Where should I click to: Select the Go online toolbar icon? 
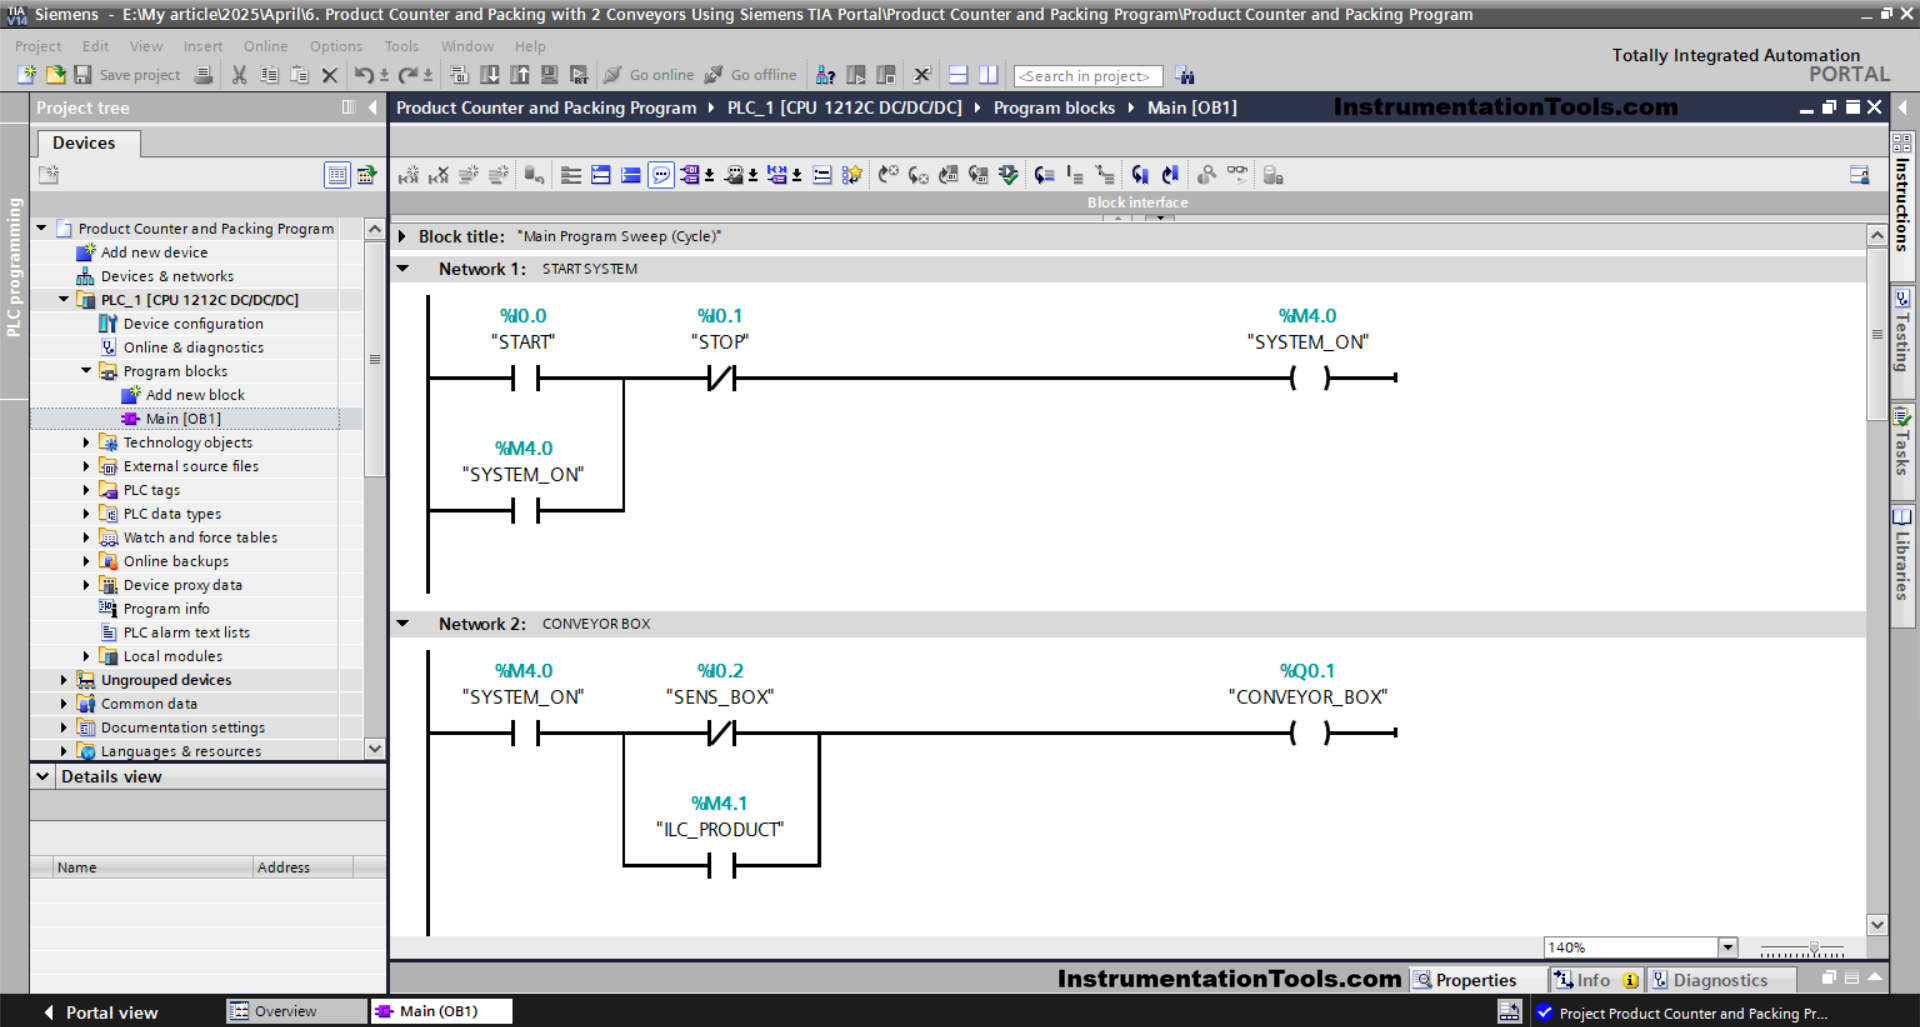[659, 75]
